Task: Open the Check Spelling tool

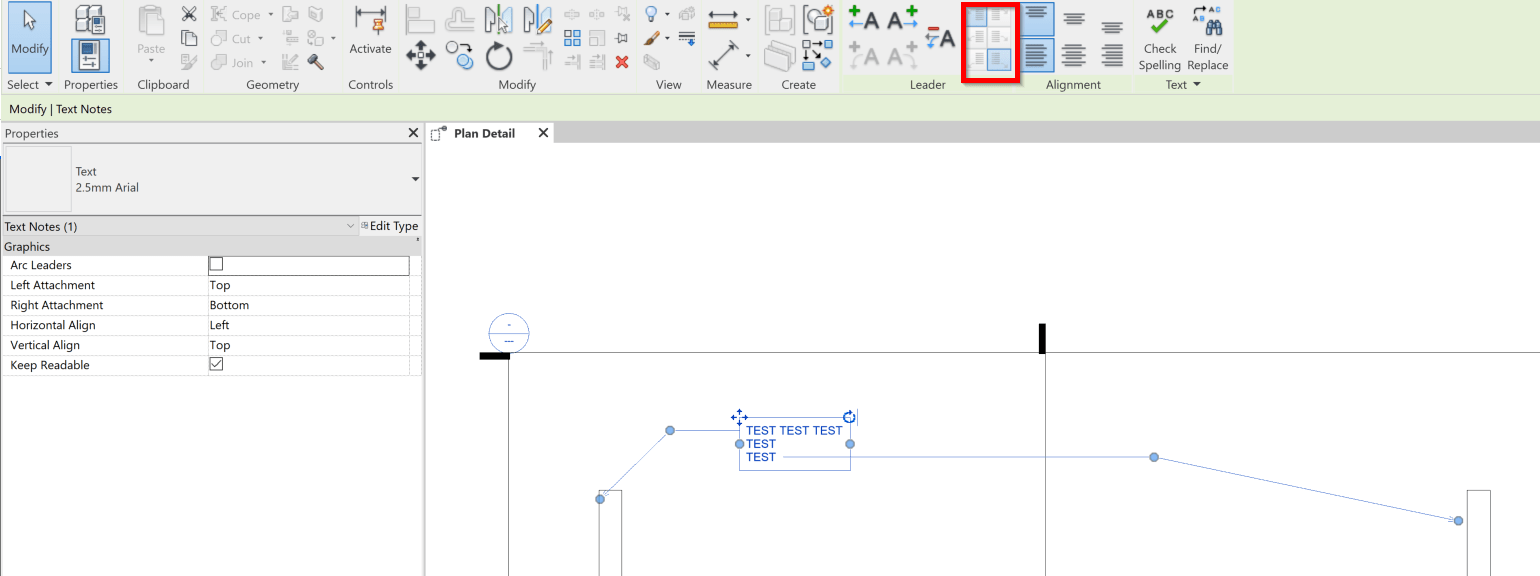Action: point(1159,40)
